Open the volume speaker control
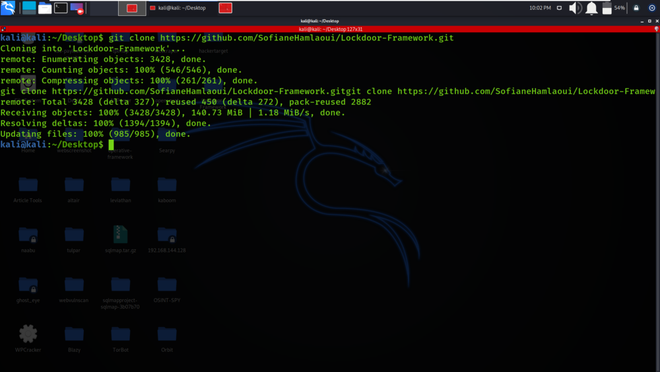Screen dimensions: 660x372 tap(575, 8)
